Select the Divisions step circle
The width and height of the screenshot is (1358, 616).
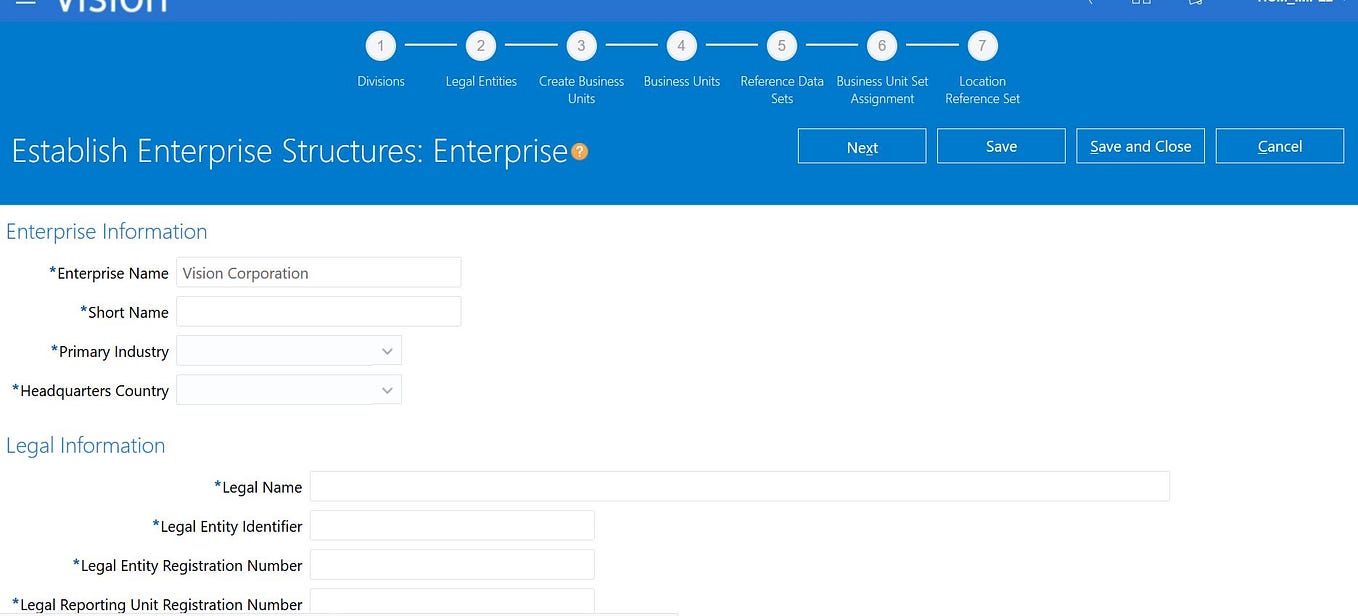point(380,45)
